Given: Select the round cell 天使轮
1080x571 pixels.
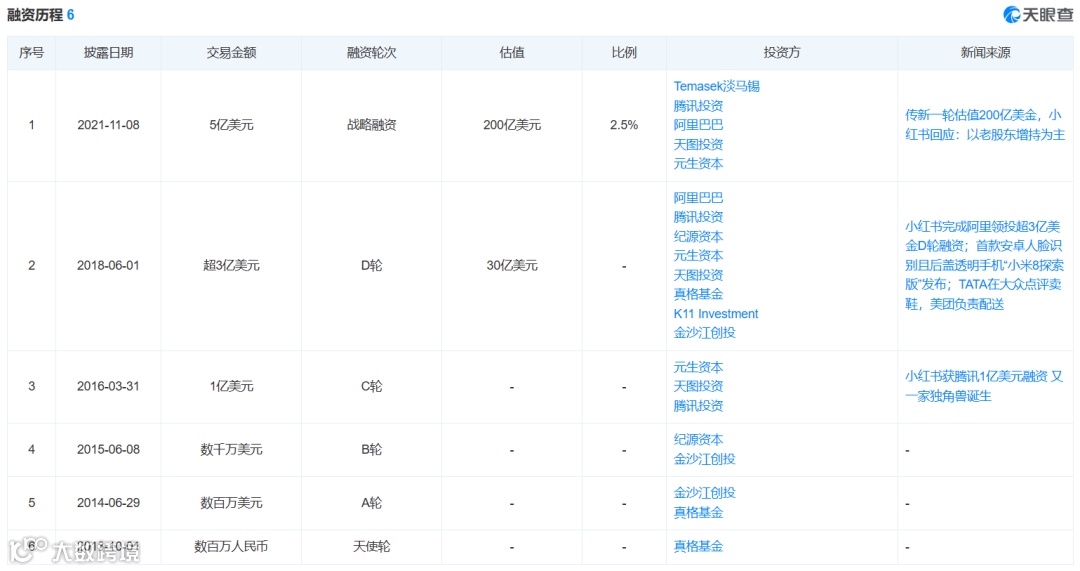Looking at the screenshot, I should coord(371,546).
